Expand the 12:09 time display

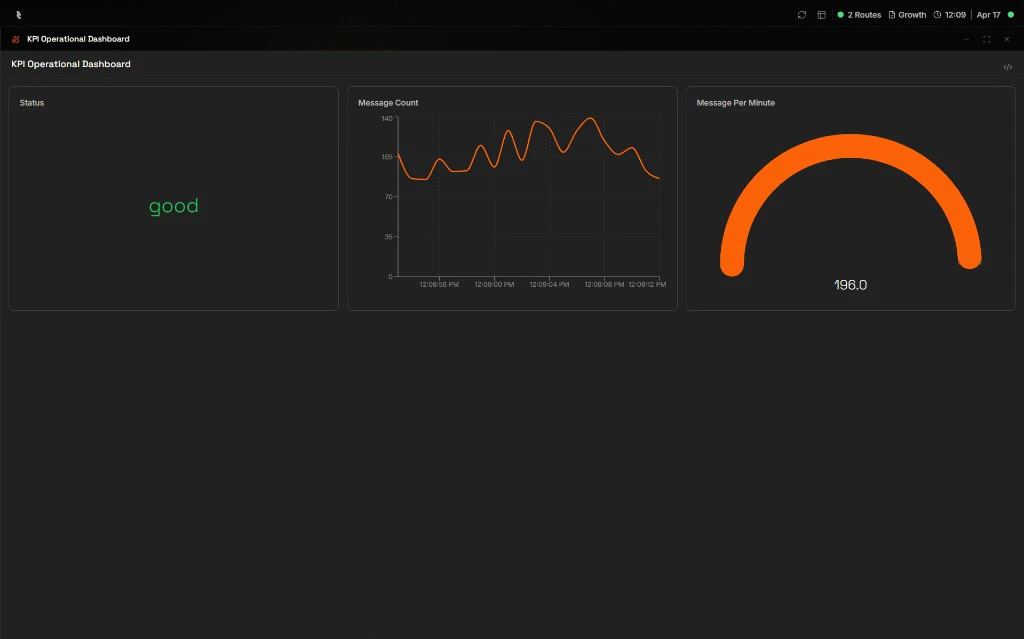pyautogui.click(x=955, y=15)
